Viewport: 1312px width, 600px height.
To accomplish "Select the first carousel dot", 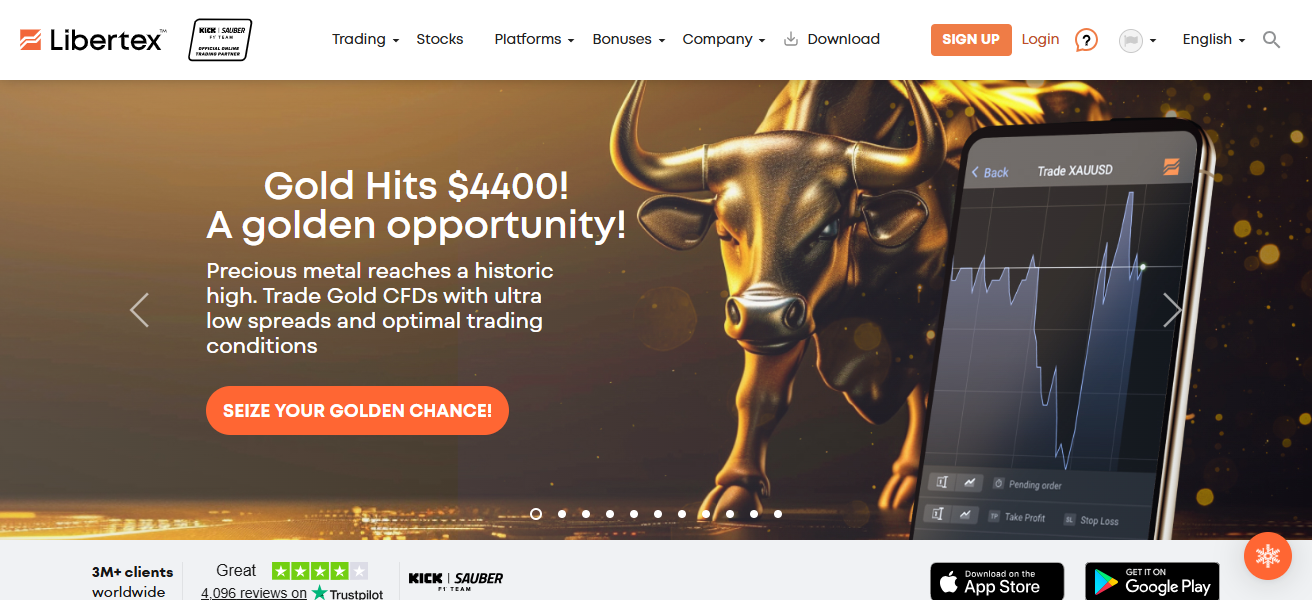I will 536,514.
